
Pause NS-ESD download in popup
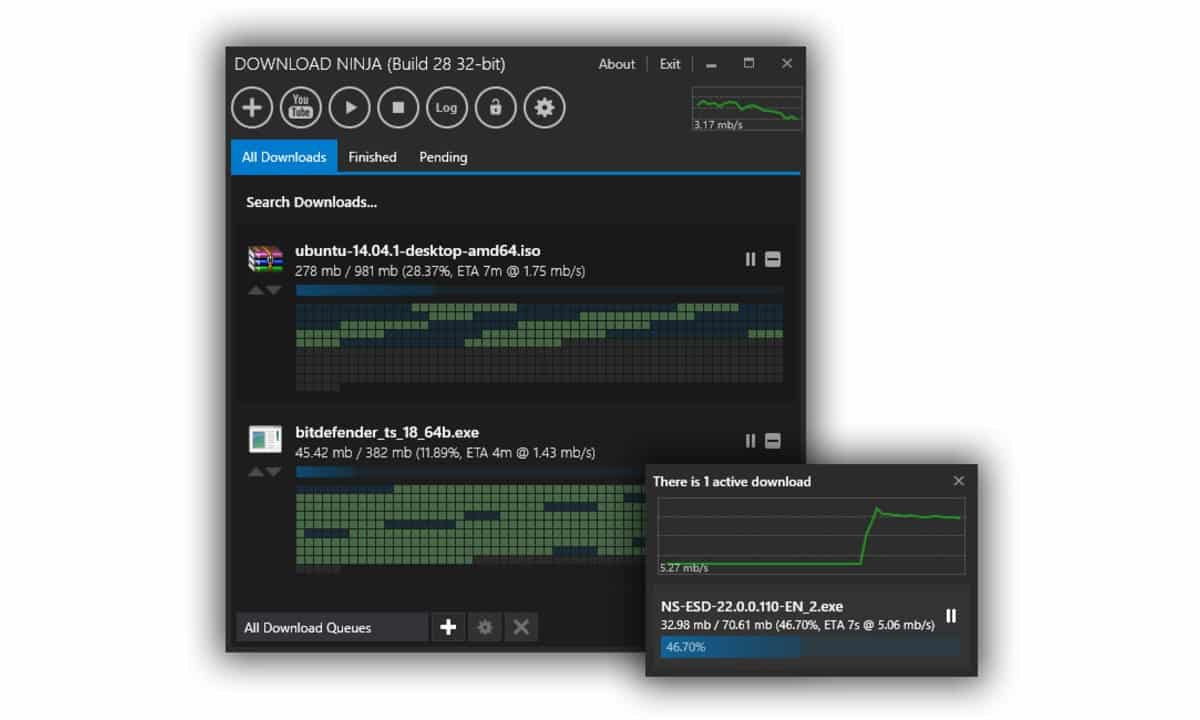(950, 616)
